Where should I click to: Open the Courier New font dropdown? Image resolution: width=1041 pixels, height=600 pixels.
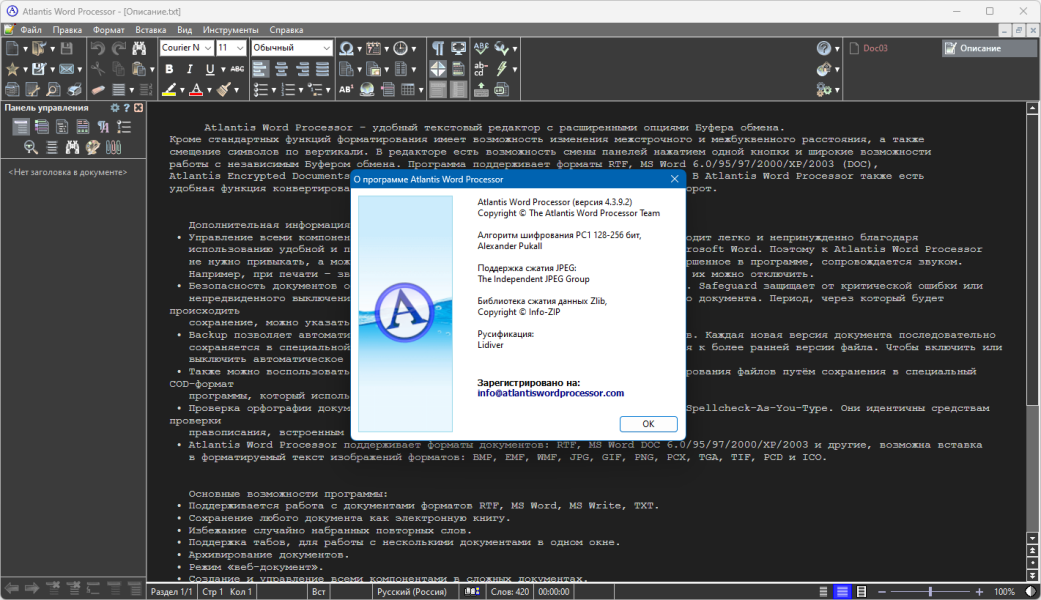(207, 48)
